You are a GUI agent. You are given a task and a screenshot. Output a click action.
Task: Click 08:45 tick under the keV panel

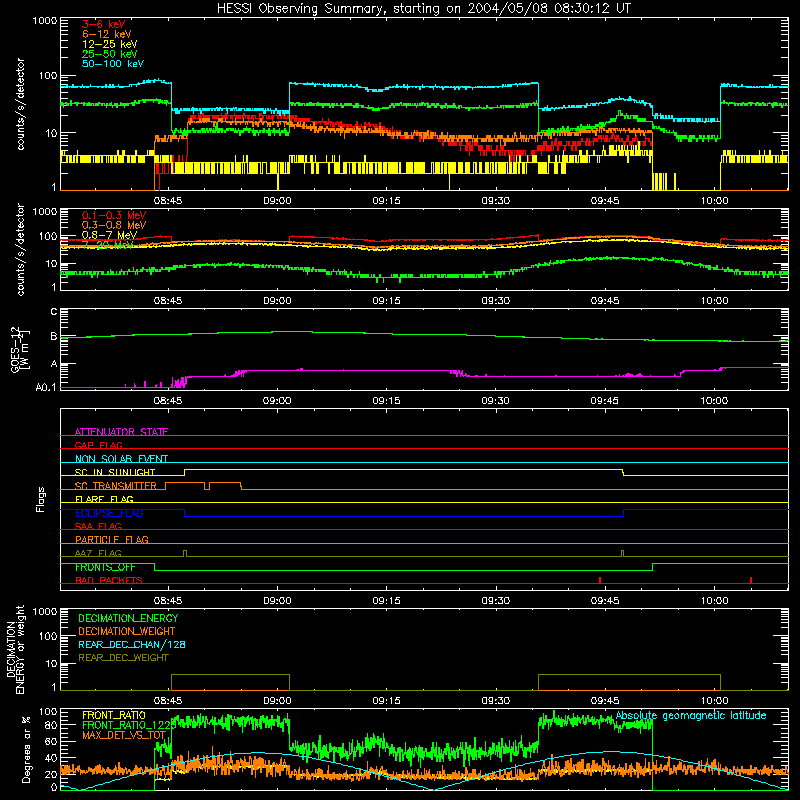[168, 201]
